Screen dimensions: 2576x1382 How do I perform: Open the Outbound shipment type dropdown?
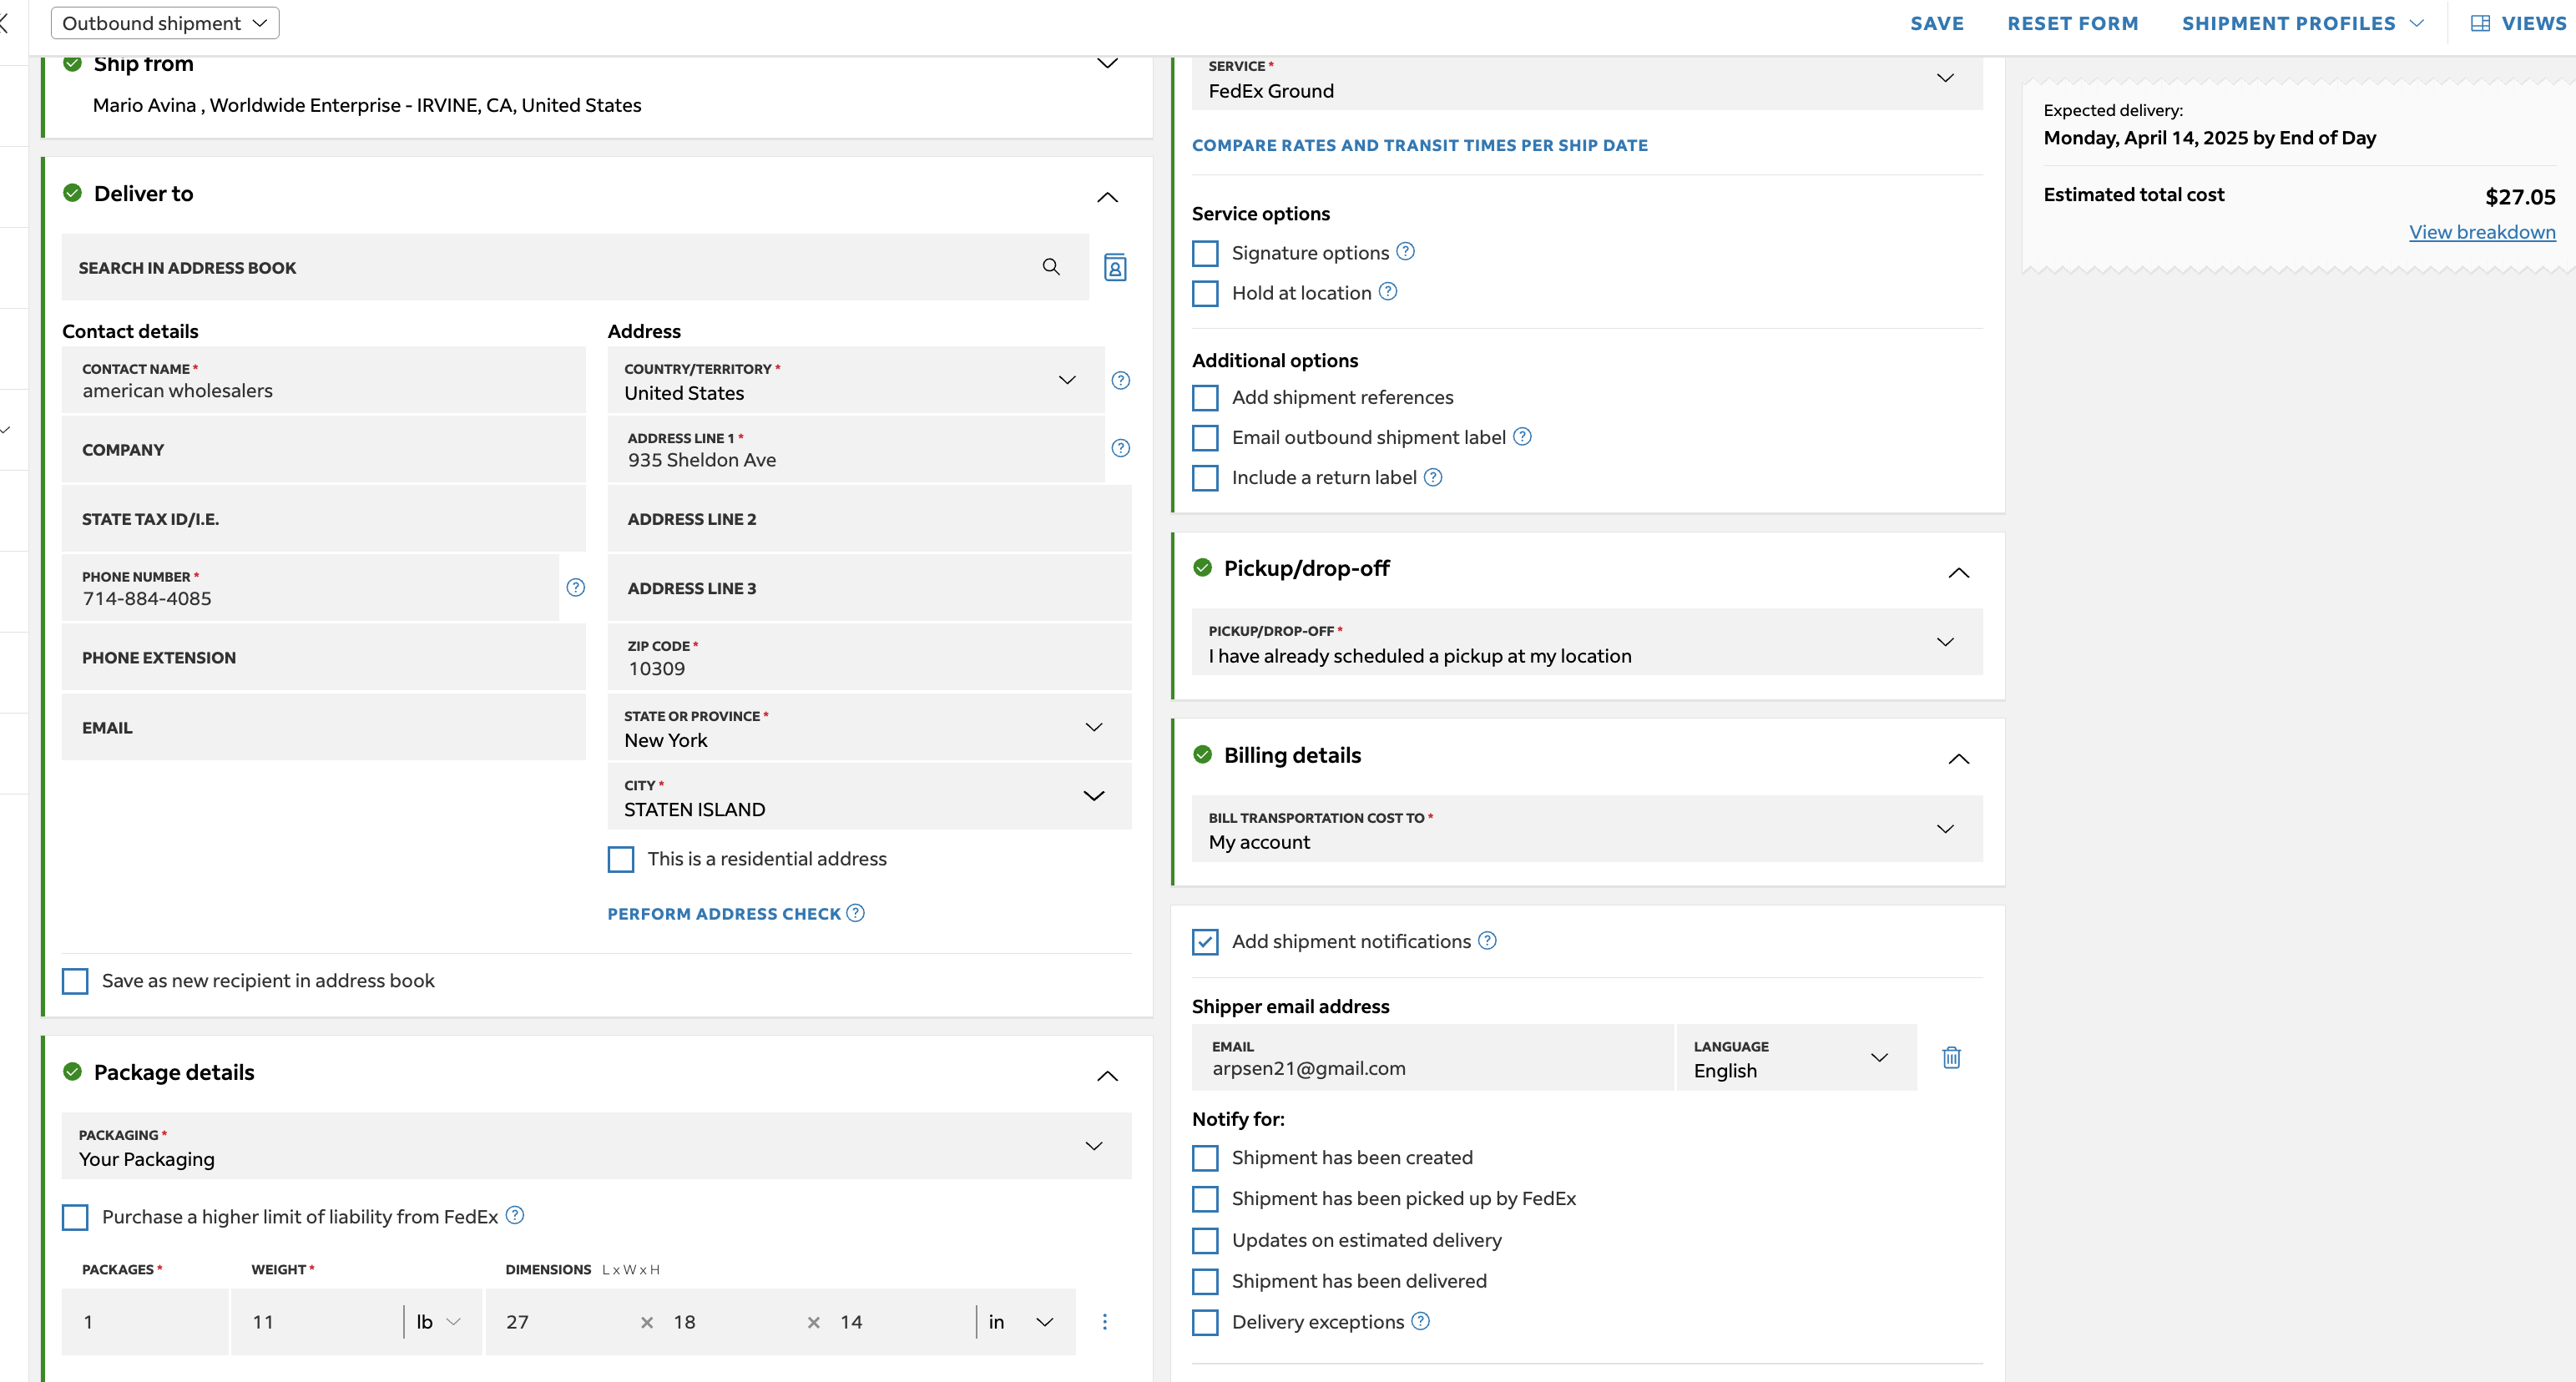(x=165, y=23)
